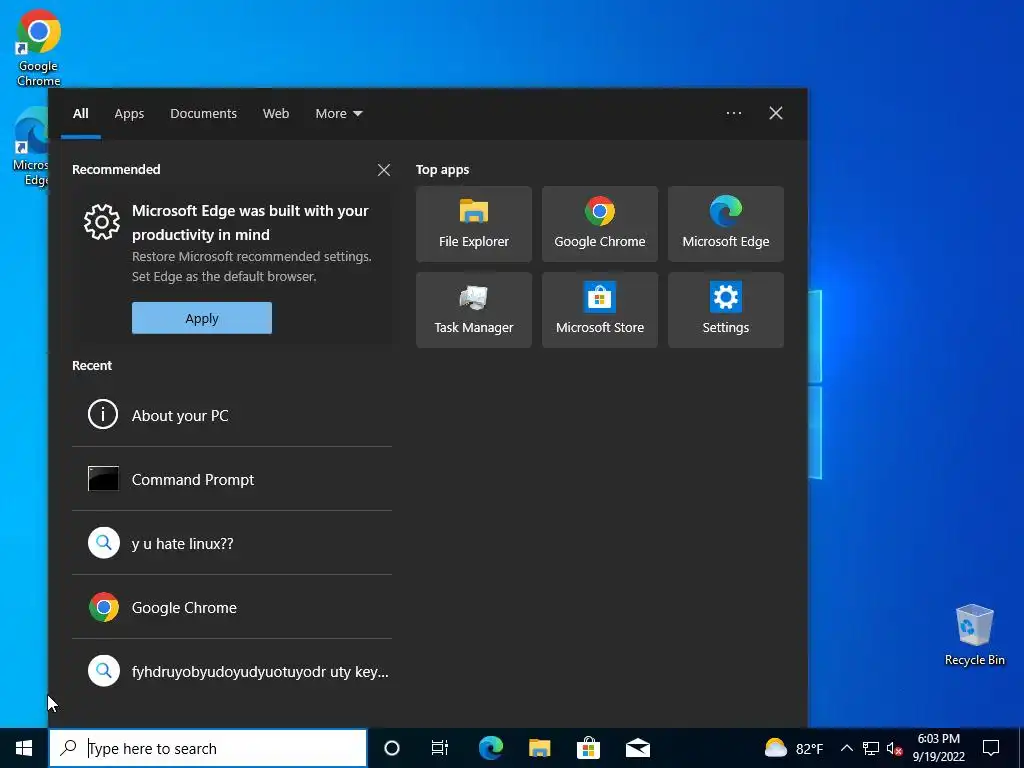Click the gear icon in Recommended card
The height and width of the screenshot is (768, 1024).
102,223
